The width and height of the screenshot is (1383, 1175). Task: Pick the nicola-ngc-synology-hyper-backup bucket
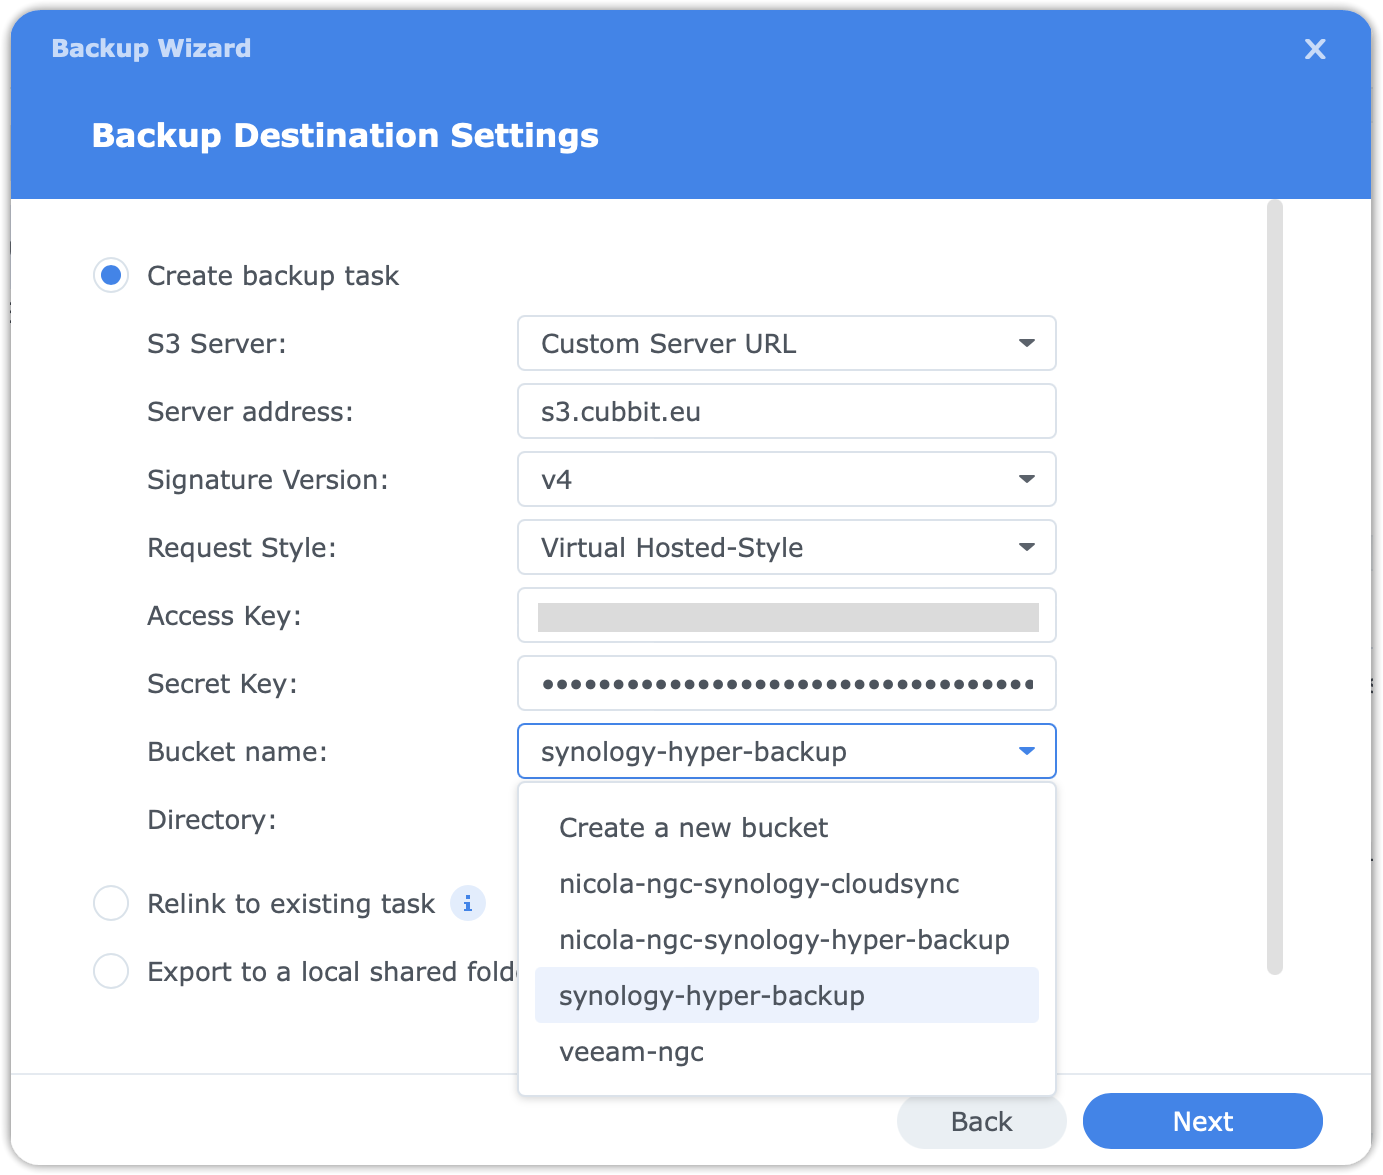(x=784, y=939)
